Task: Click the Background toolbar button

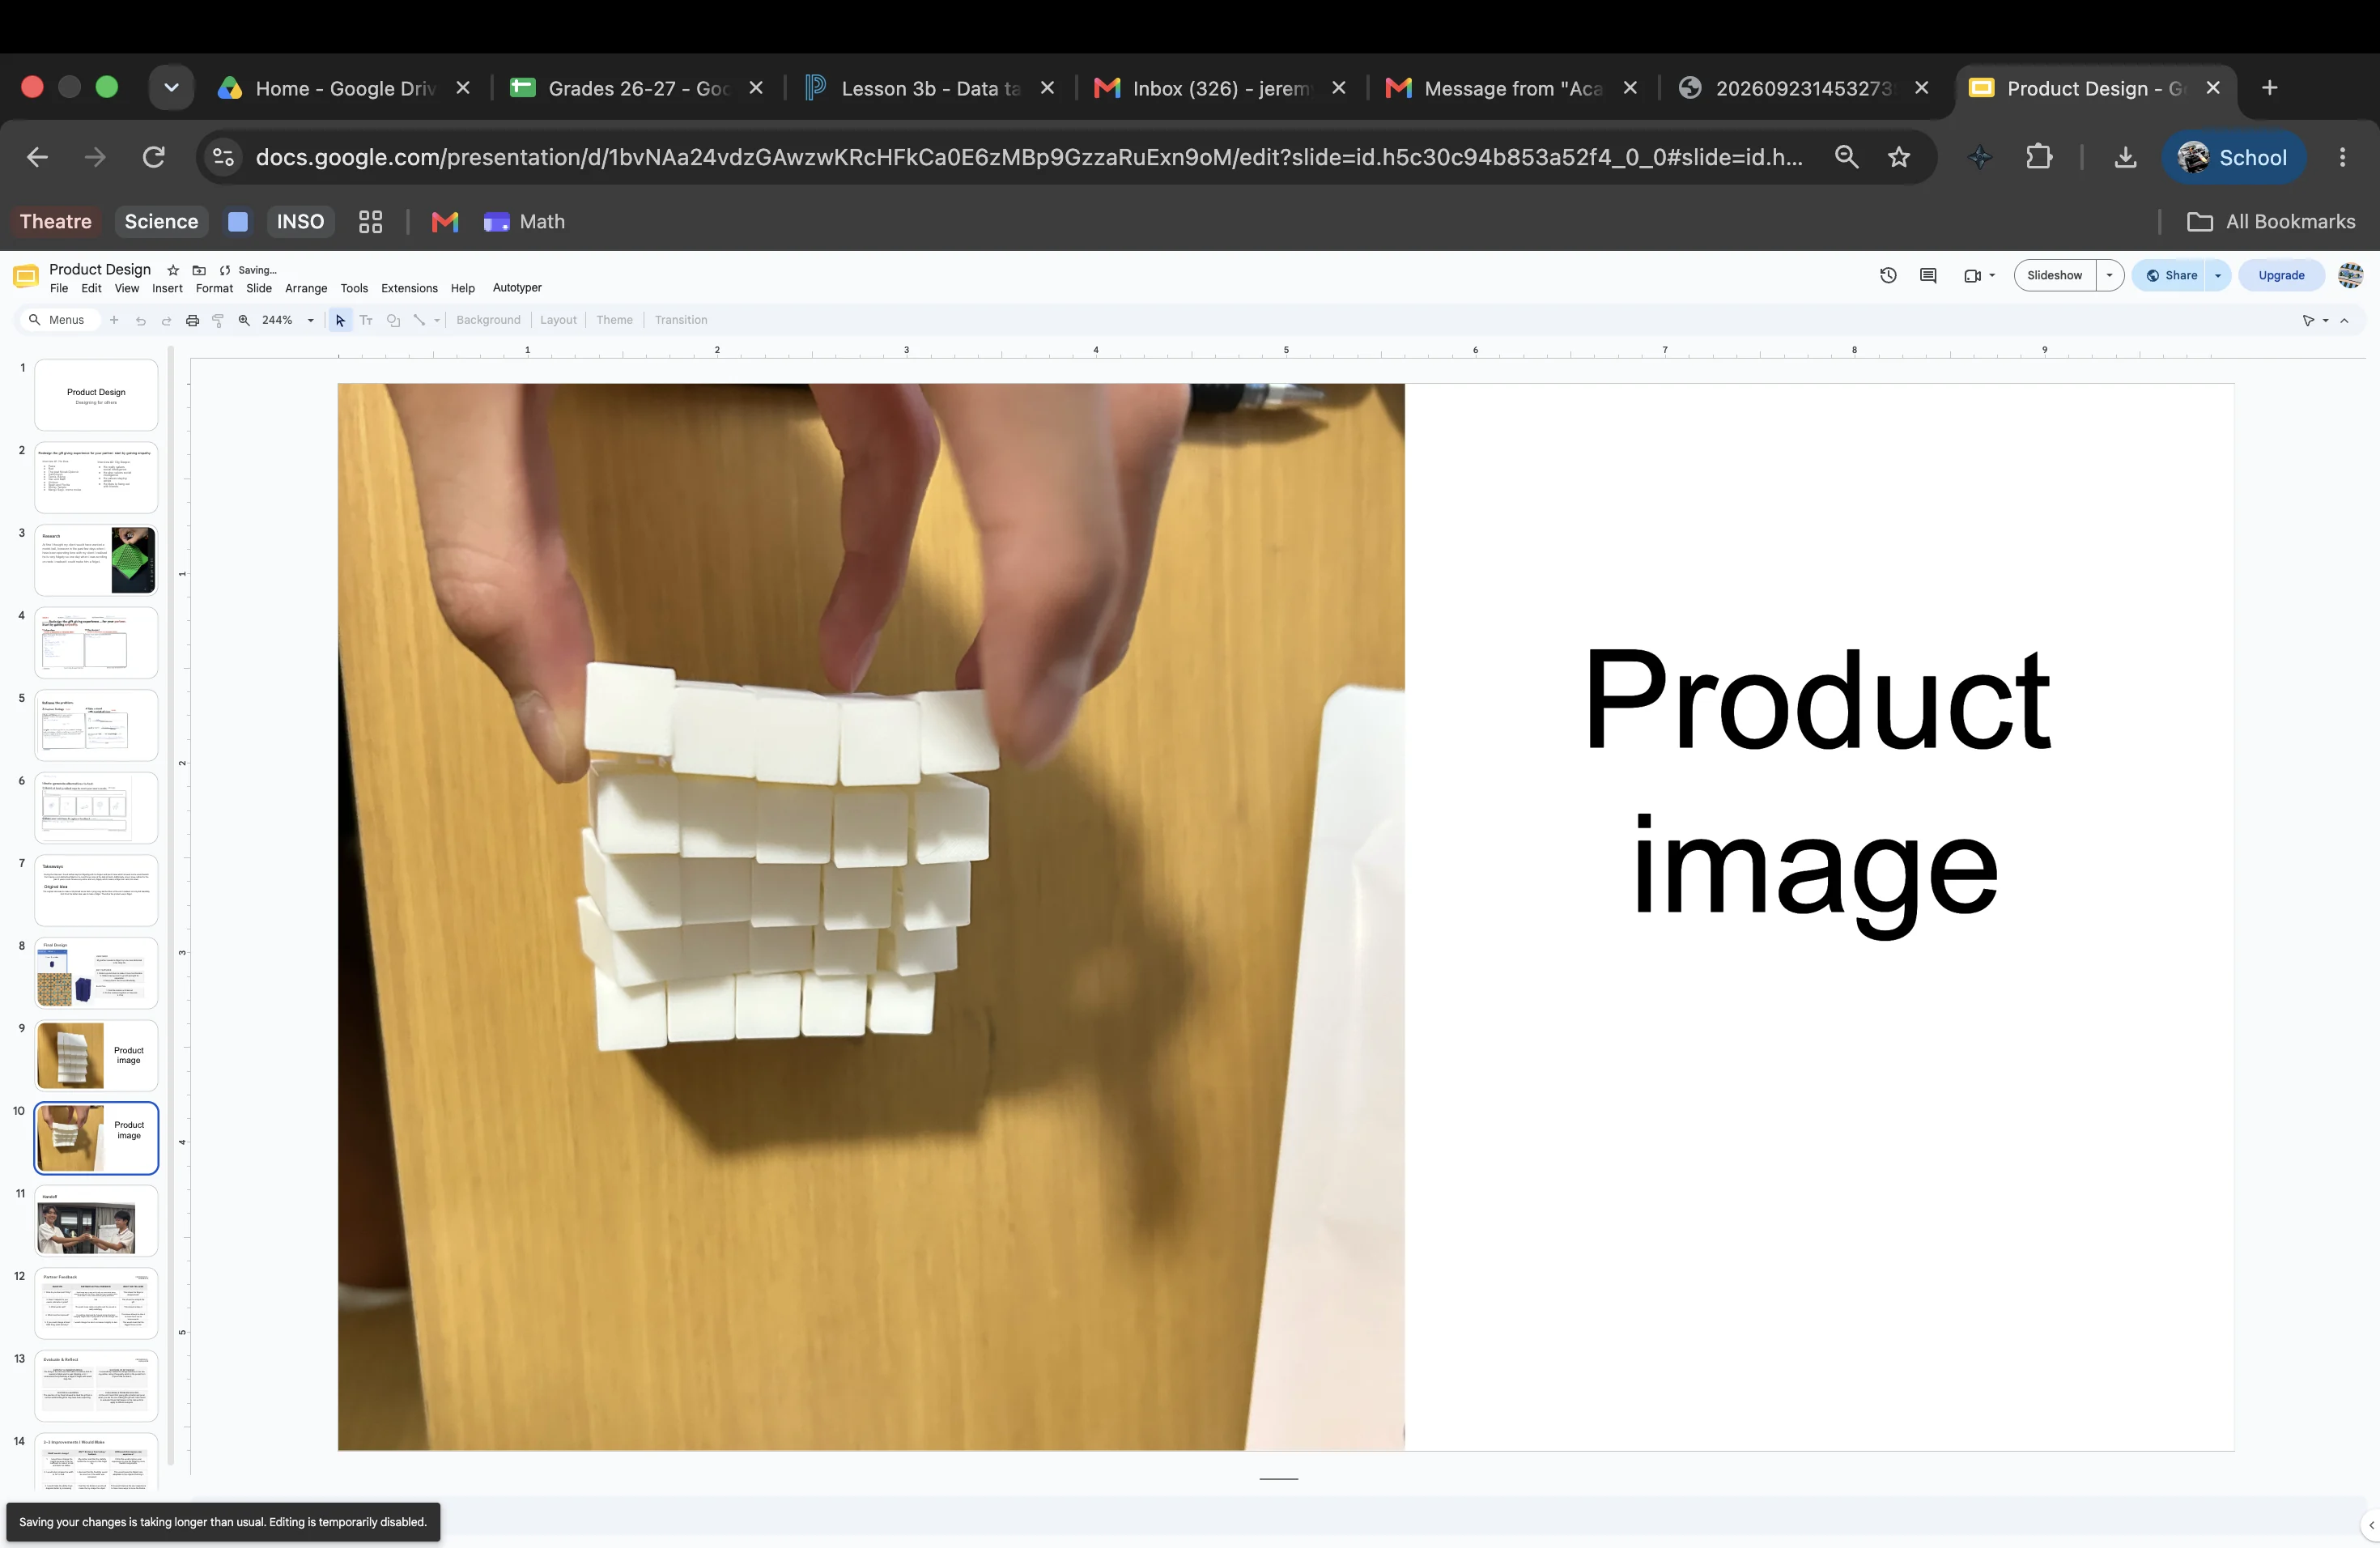Action: pos(488,320)
